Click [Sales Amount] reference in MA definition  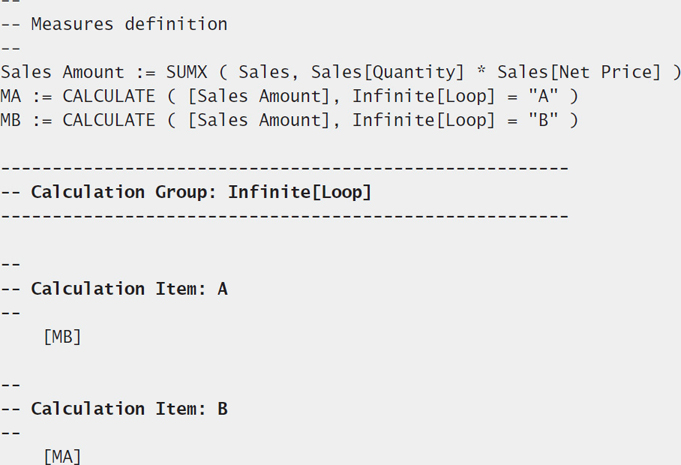[x=259, y=96]
